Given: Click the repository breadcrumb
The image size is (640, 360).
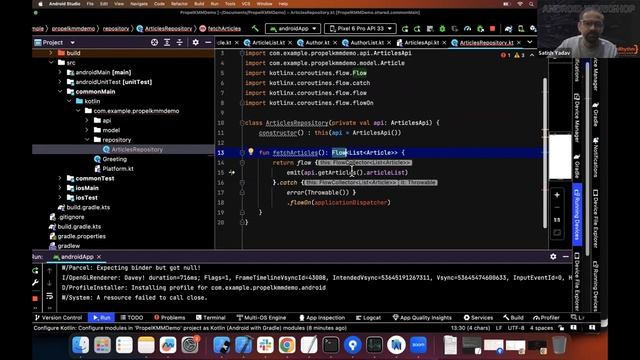Looking at the screenshot, I should click(x=116, y=29).
